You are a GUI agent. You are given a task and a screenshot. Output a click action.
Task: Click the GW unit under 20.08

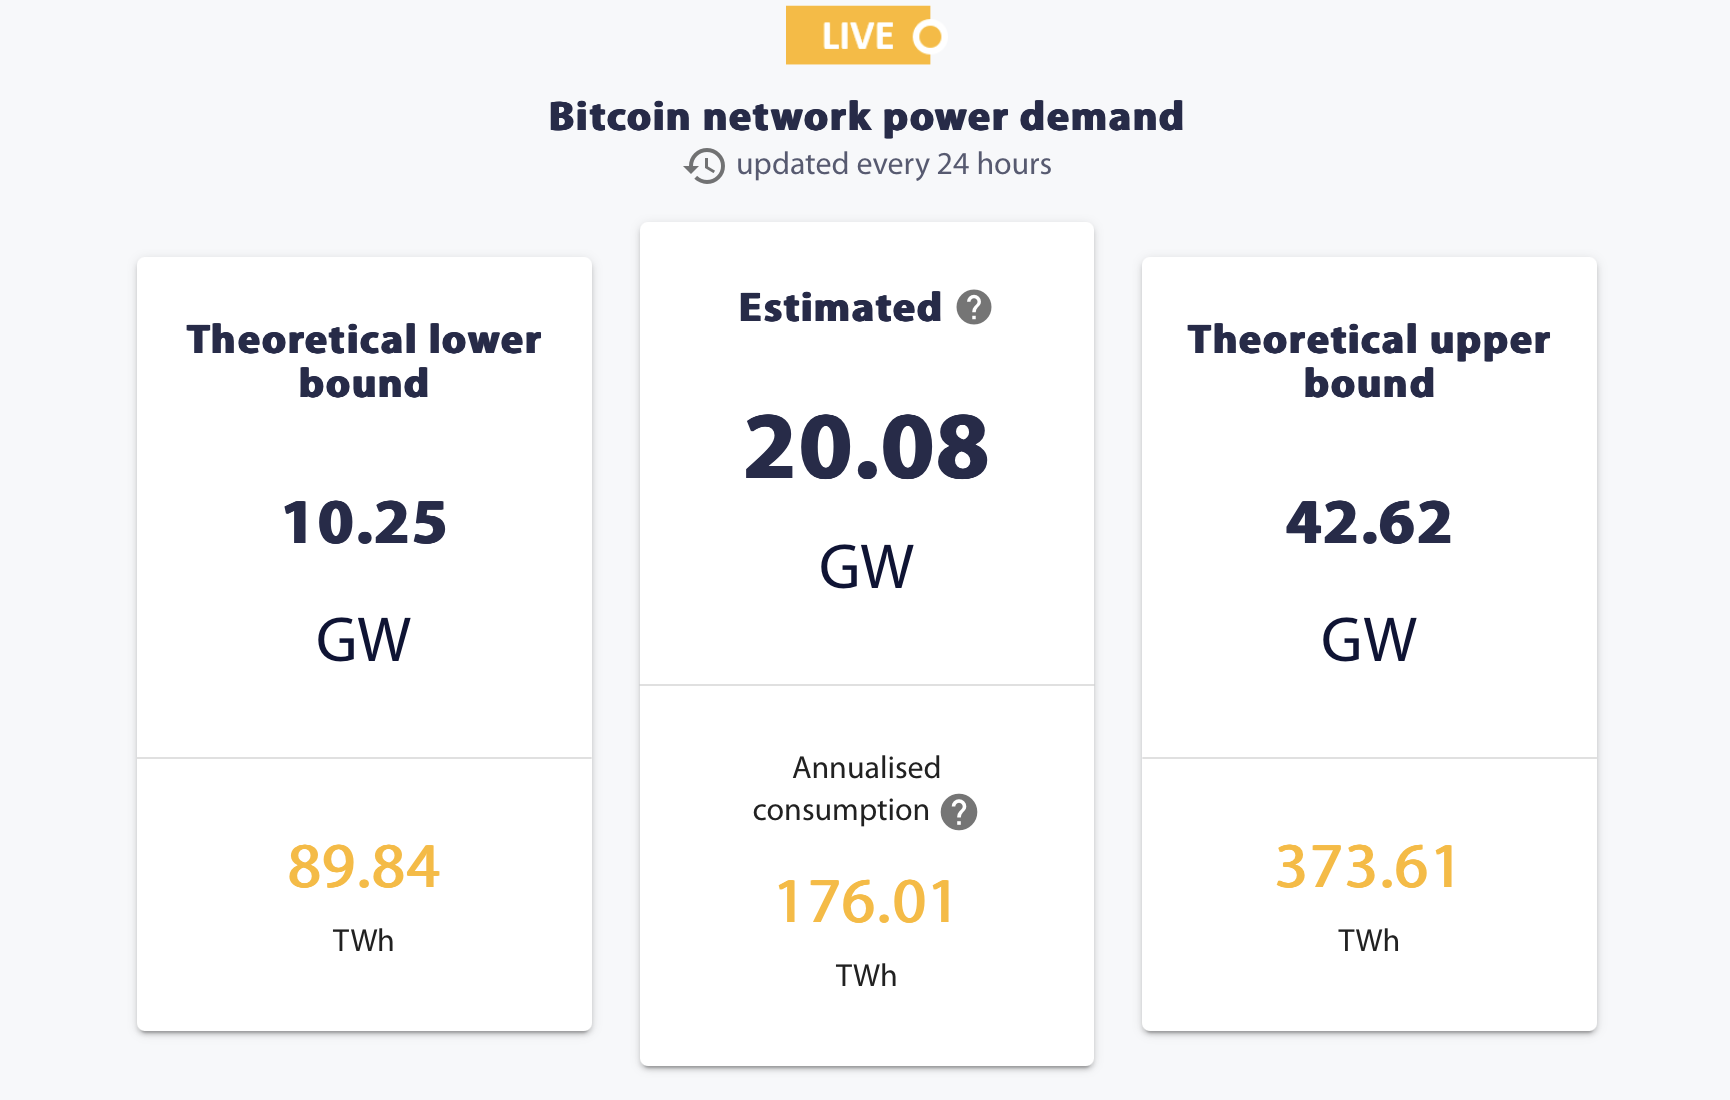coord(866,567)
